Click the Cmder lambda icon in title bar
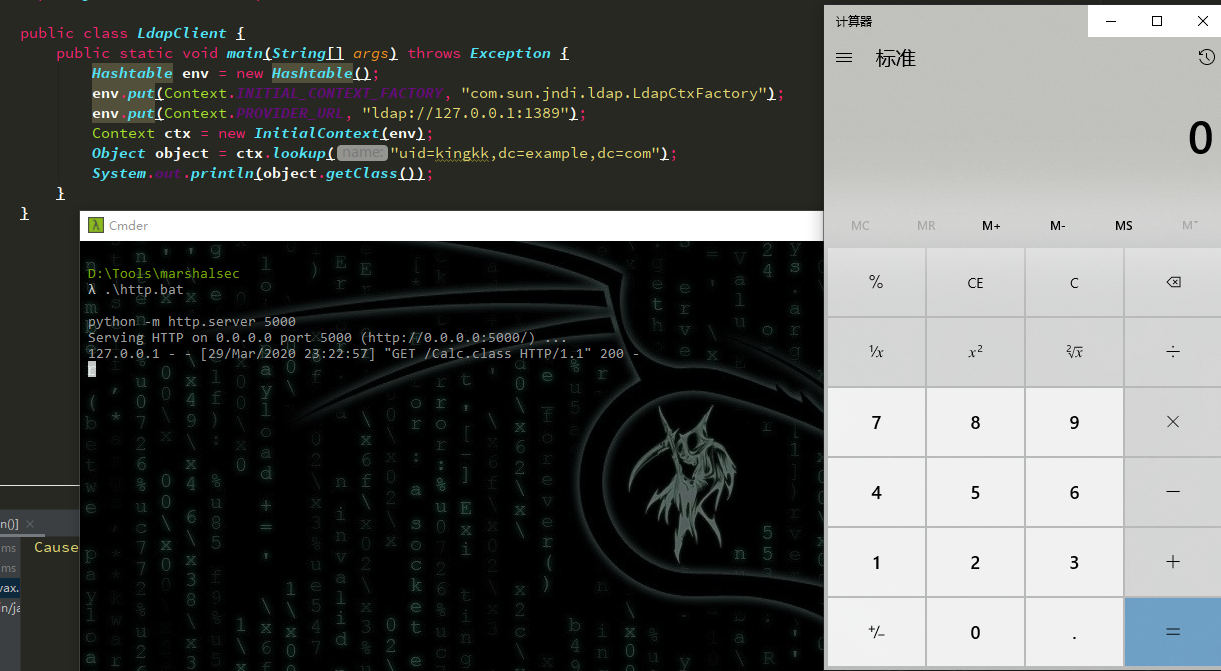 (x=95, y=225)
